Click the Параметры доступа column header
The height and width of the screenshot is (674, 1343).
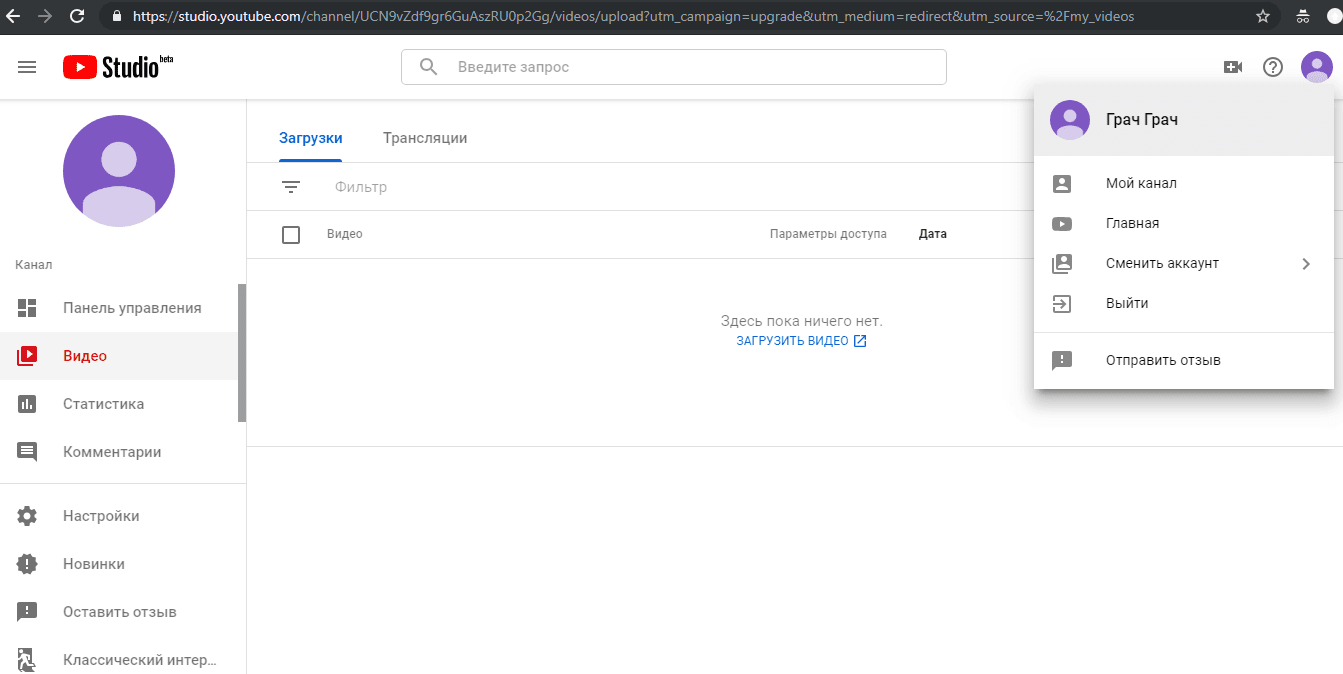point(828,234)
